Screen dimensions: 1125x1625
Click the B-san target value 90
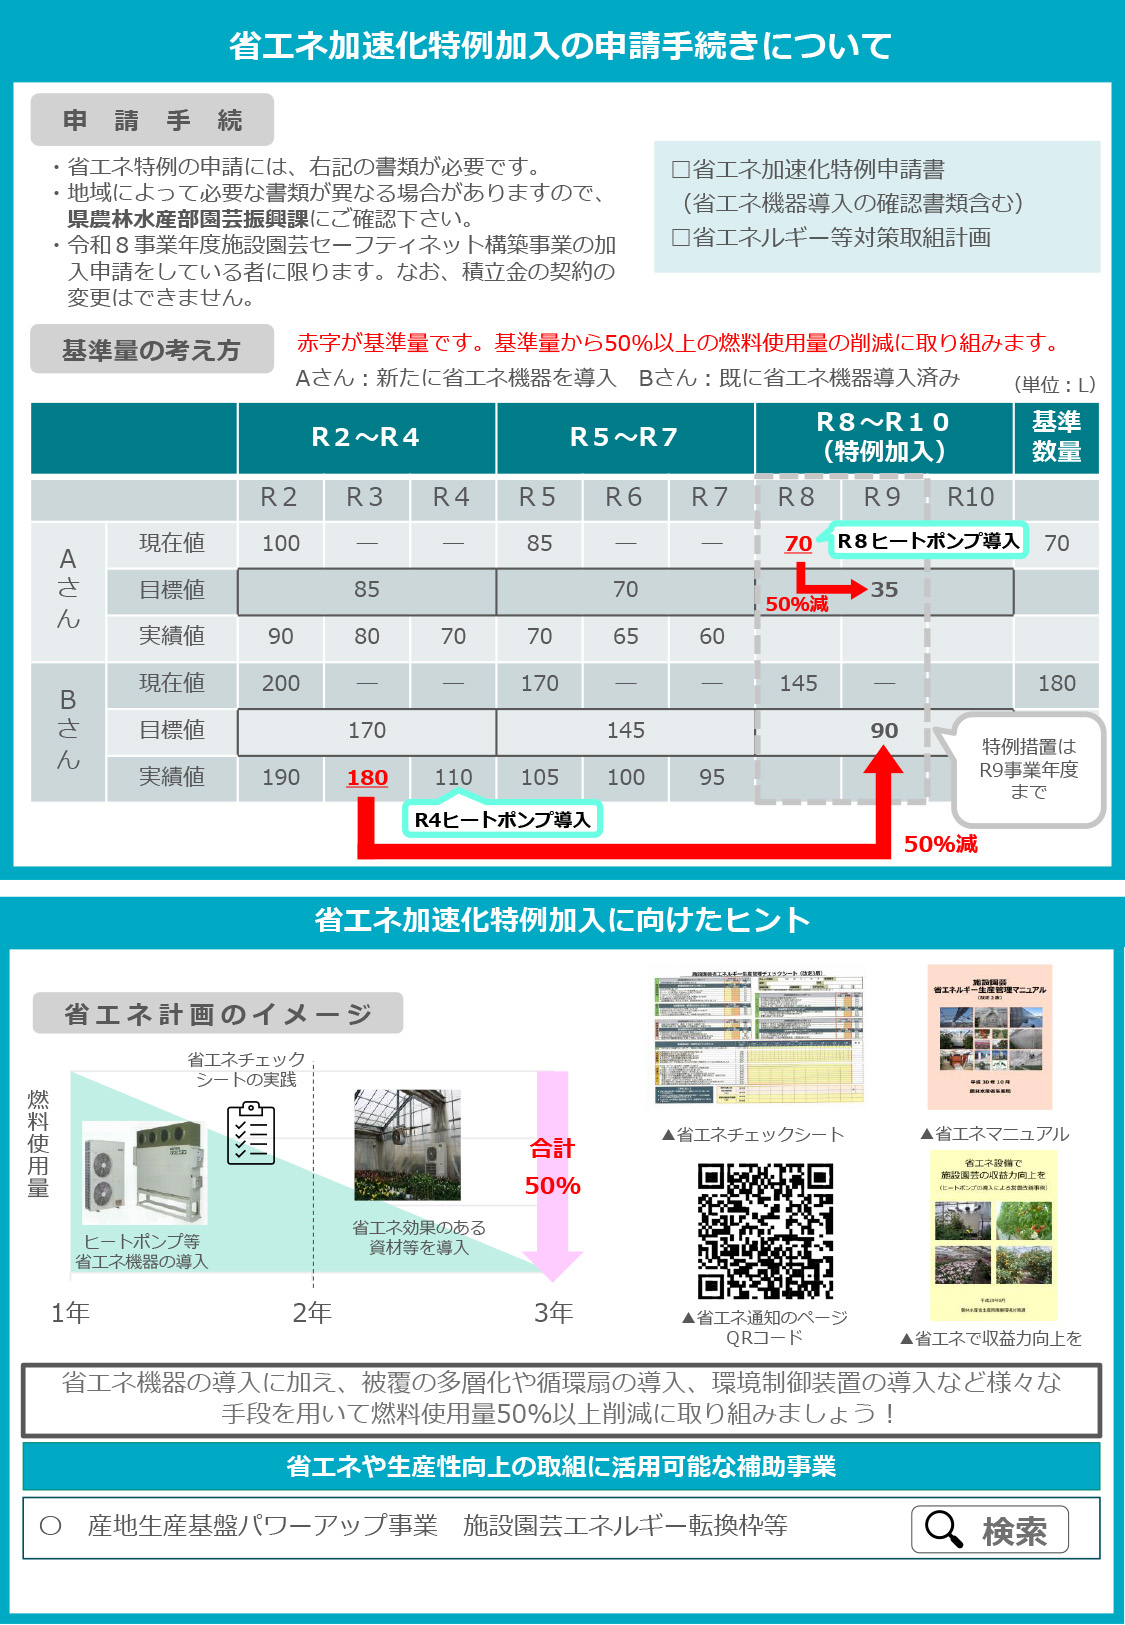884,730
